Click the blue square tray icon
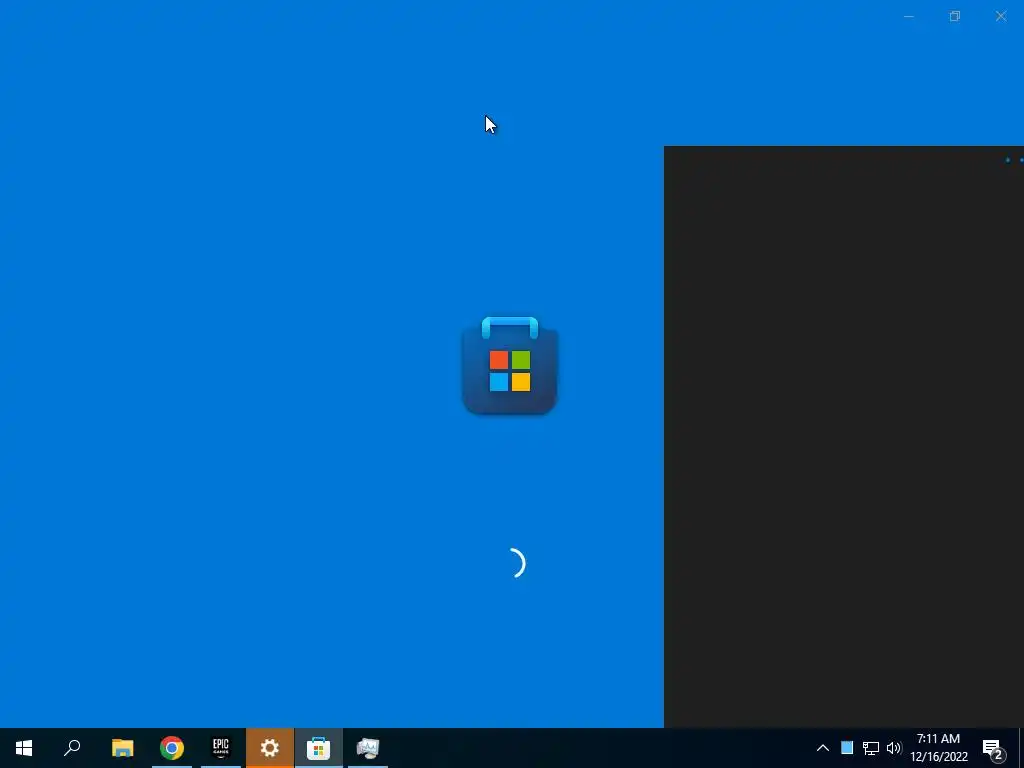The image size is (1024, 768). (x=847, y=748)
